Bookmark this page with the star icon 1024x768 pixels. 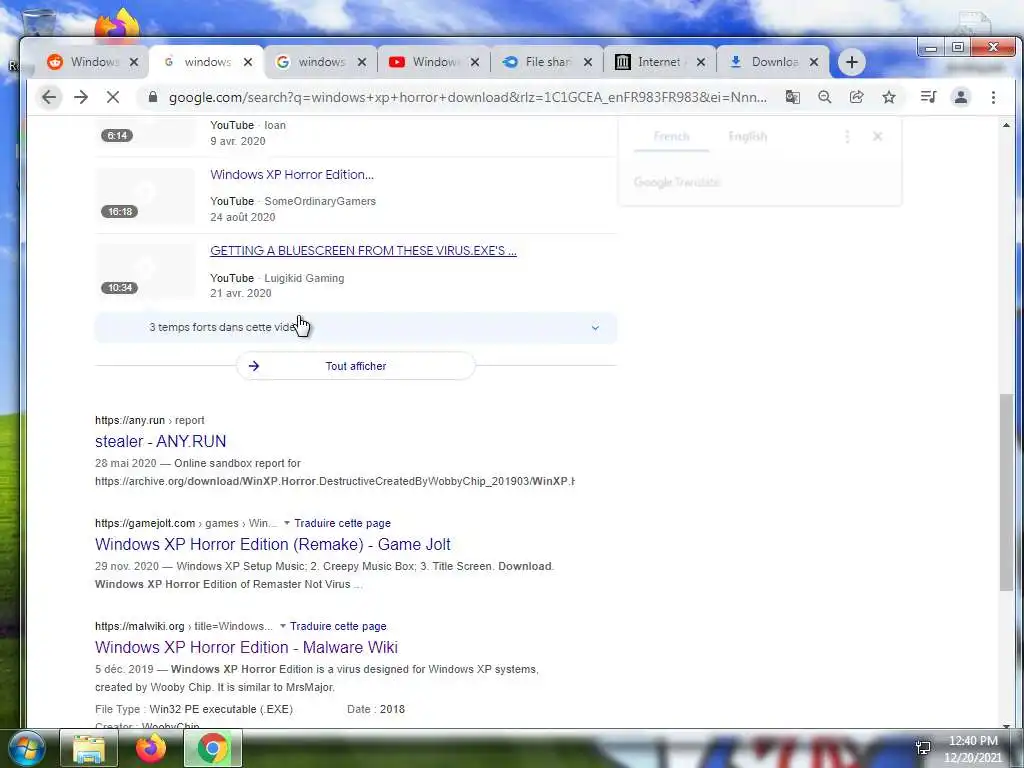(889, 97)
